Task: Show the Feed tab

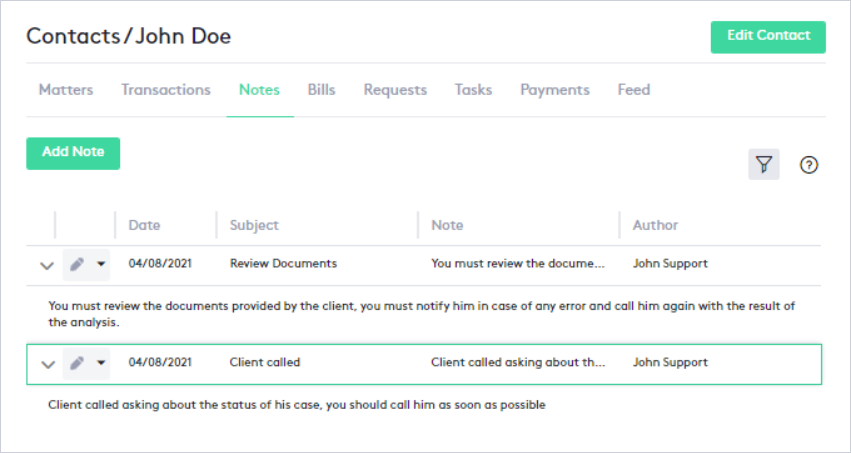Action: pos(634,90)
